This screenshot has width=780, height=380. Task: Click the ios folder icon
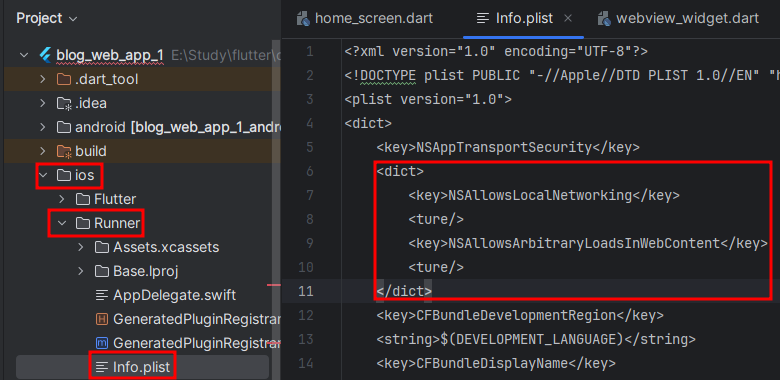[x=63, y=175]
